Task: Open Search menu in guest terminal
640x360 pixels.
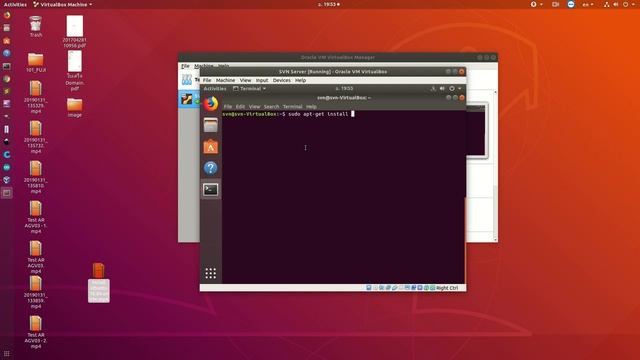Action: point(271,107)
